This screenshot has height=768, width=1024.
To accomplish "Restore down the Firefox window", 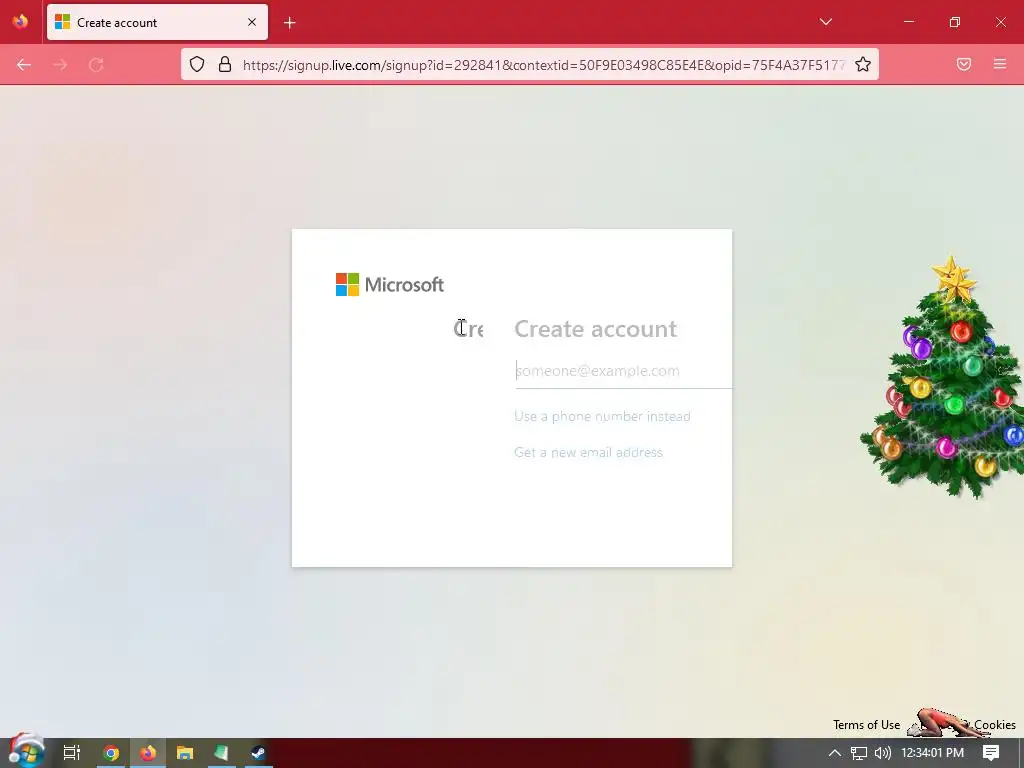I will pos(955,22).
